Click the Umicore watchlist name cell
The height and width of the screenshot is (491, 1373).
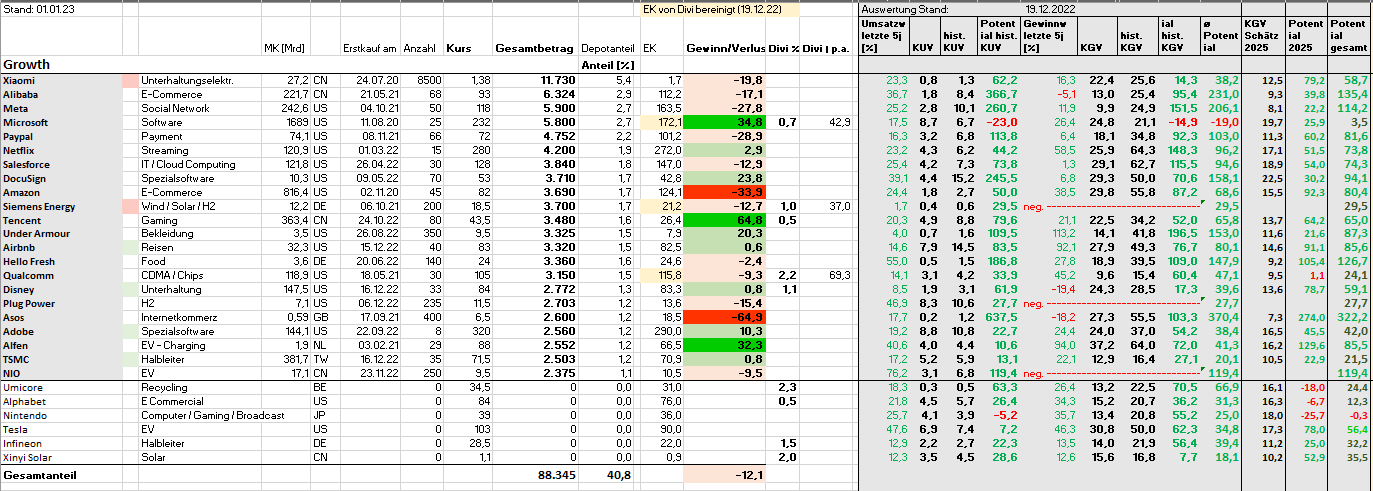click(x=60, y=388)
